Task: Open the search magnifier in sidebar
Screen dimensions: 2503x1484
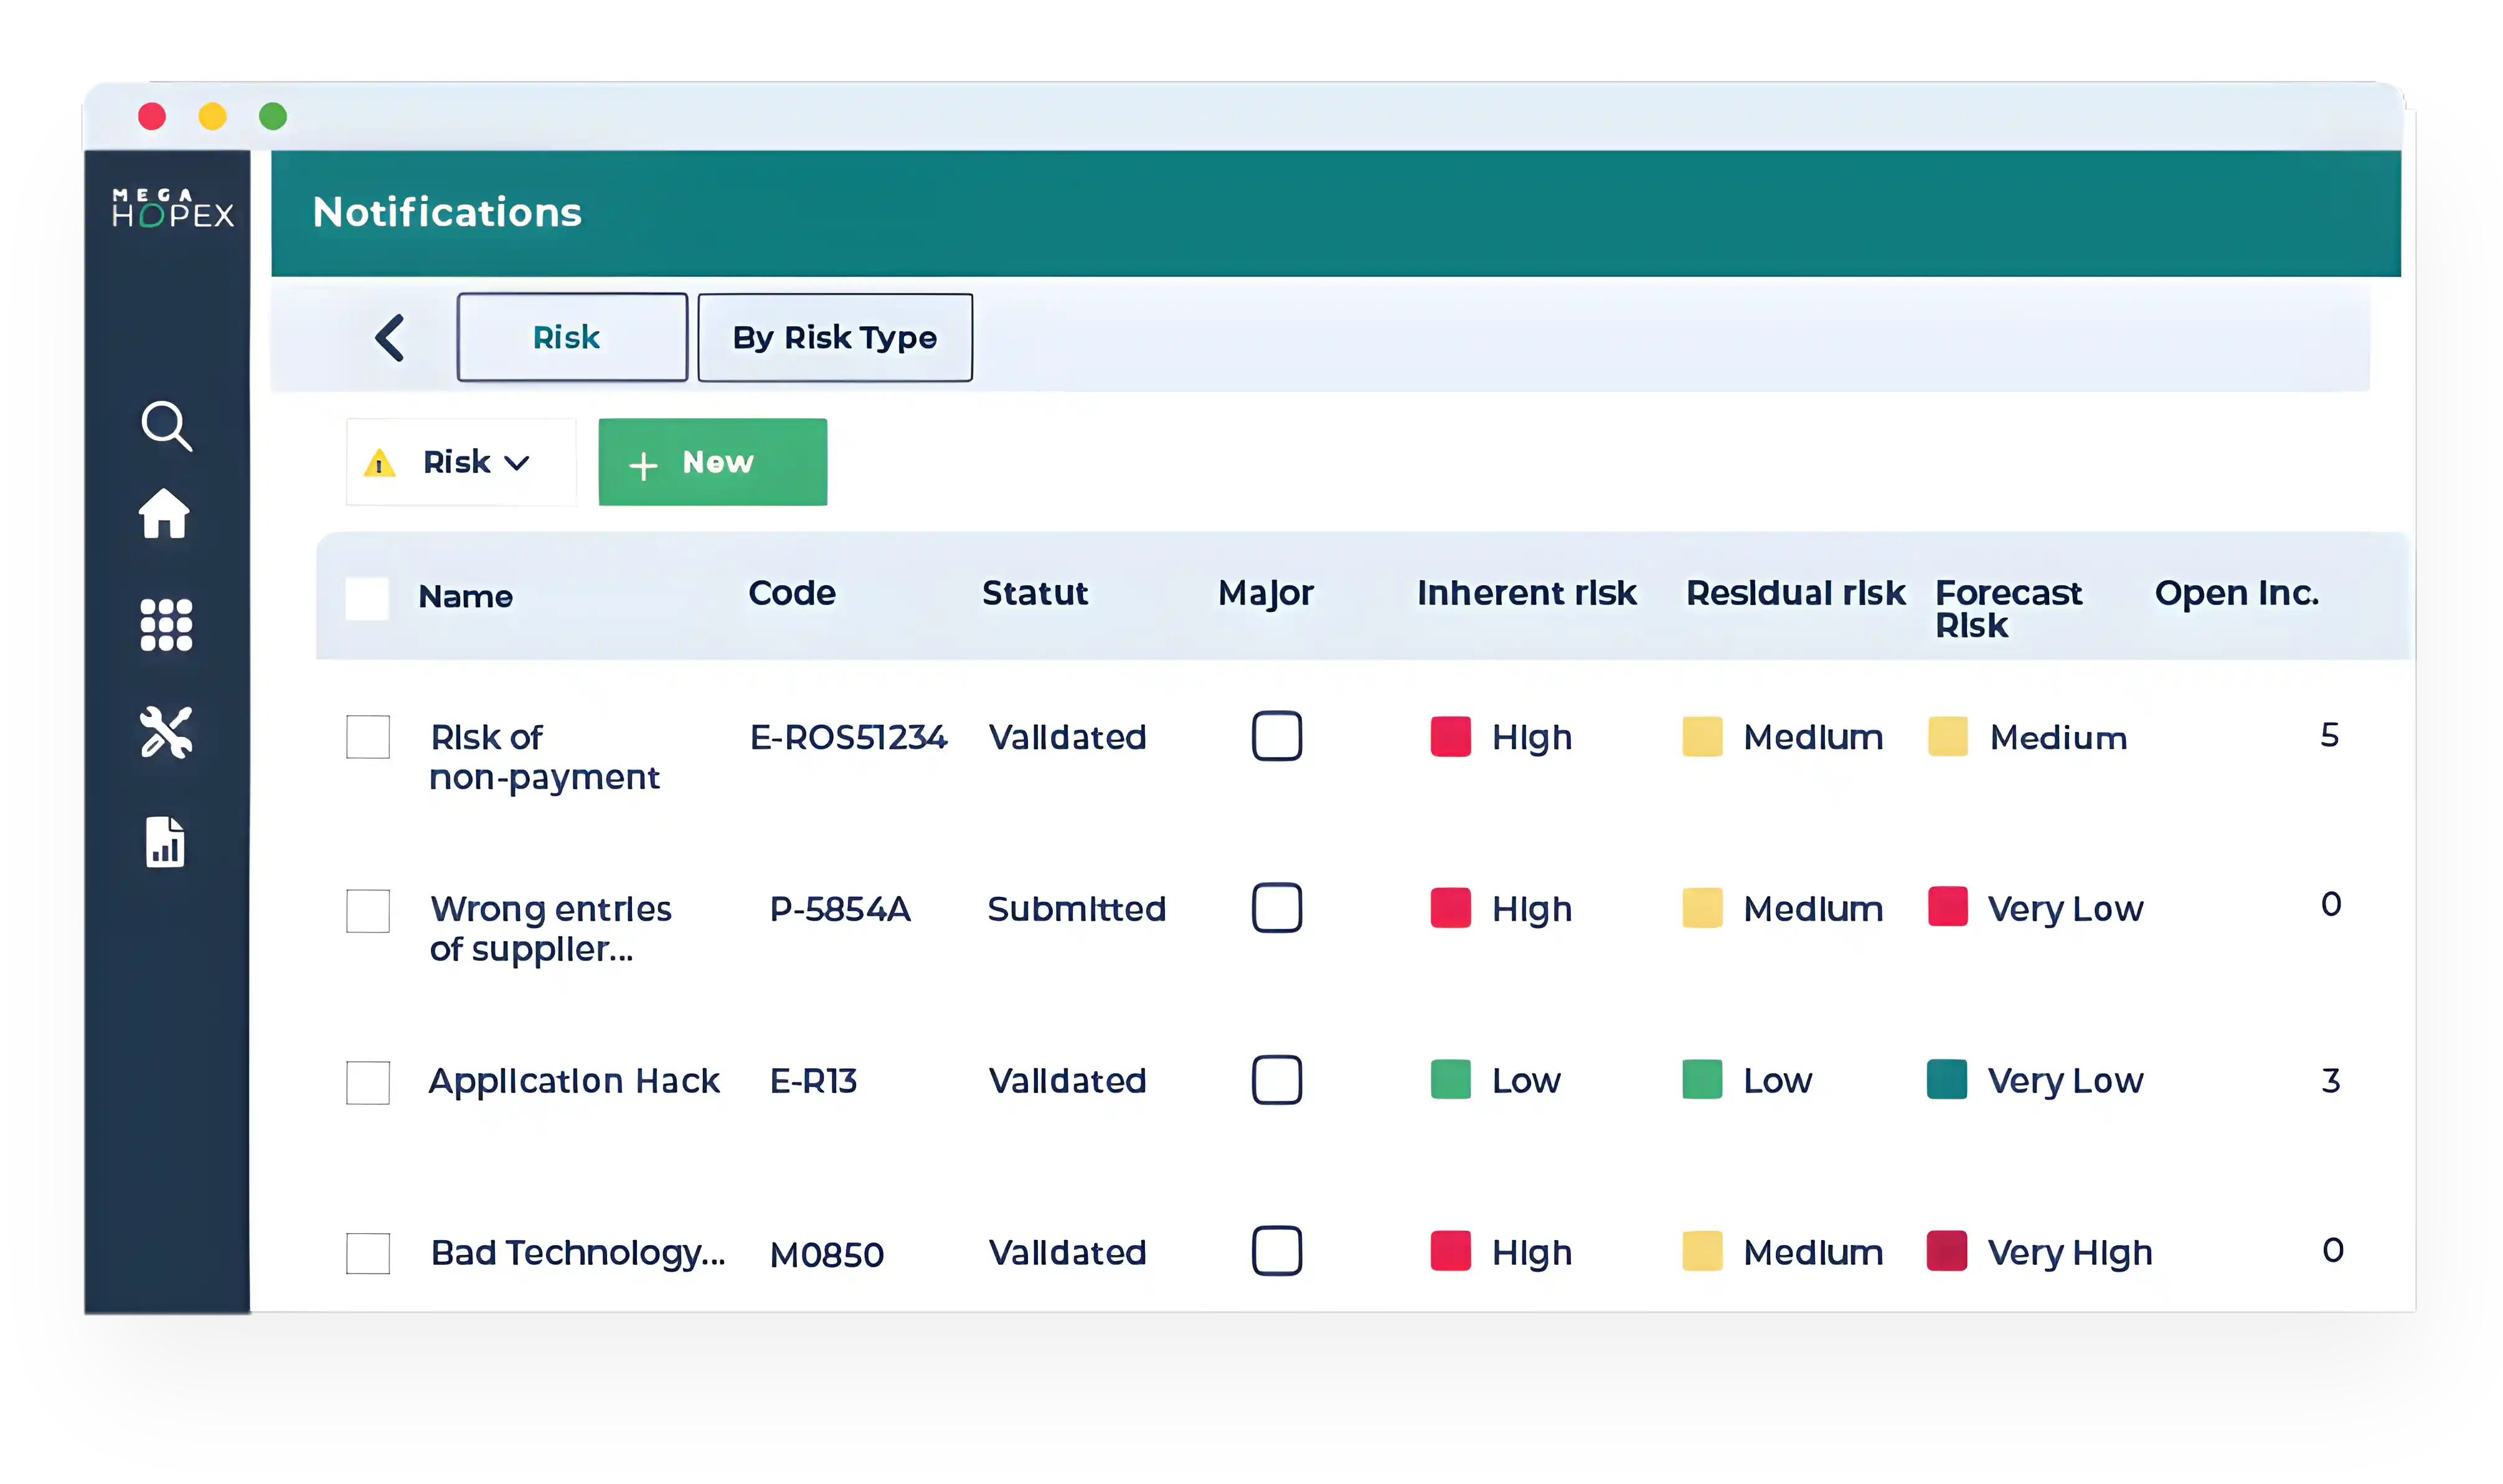Action: tap(166, 427)
